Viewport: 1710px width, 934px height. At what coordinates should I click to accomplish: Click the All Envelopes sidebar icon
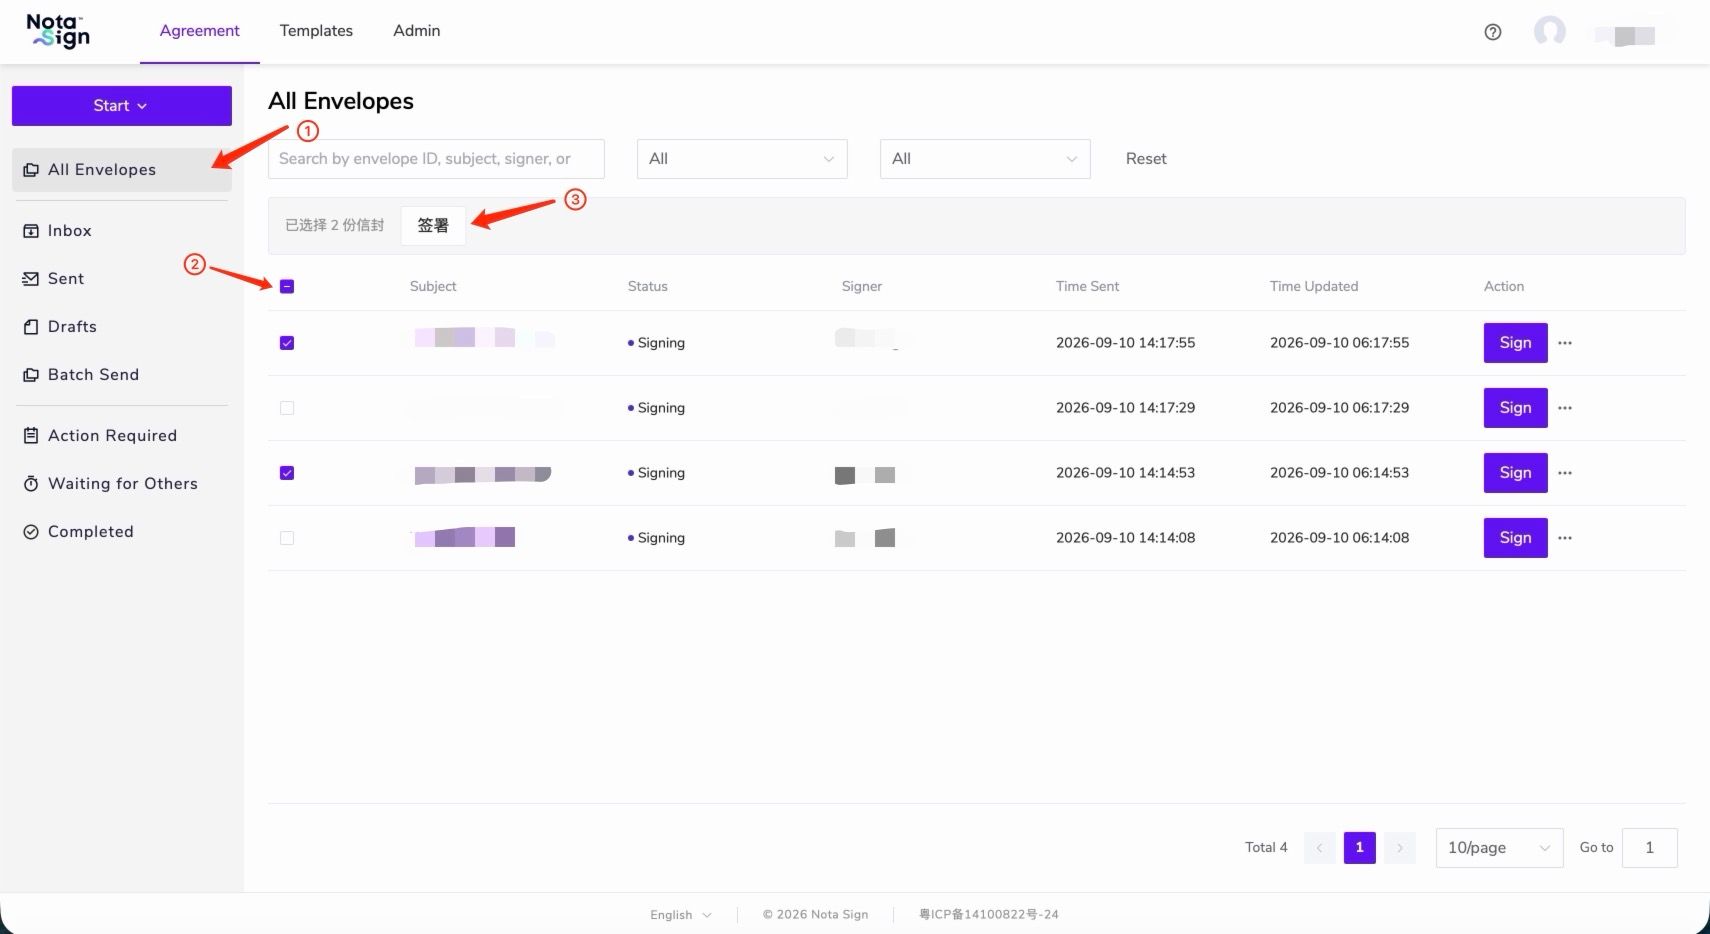(x=31, y=170)
